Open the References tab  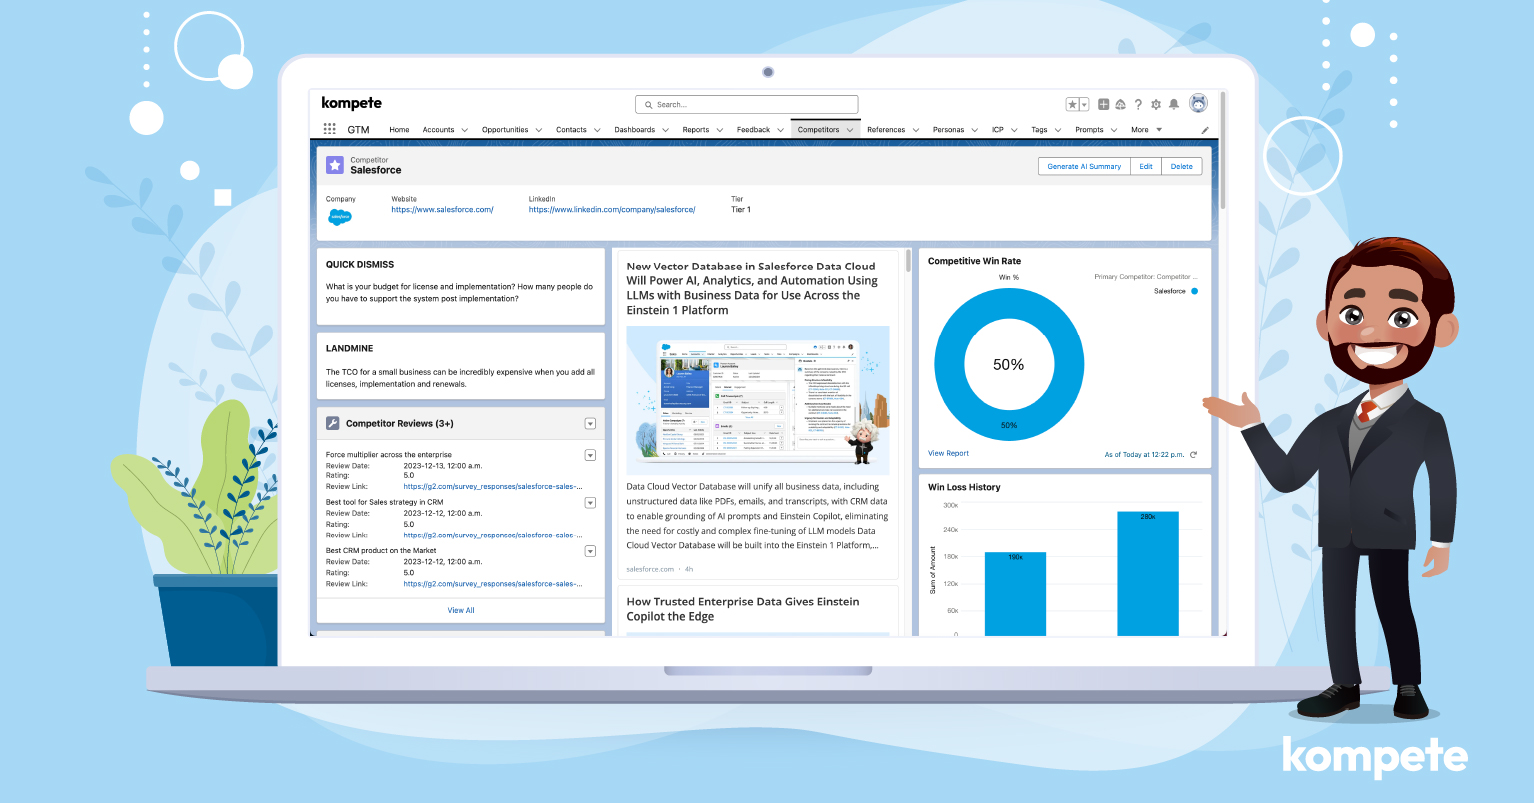[886, 130]
